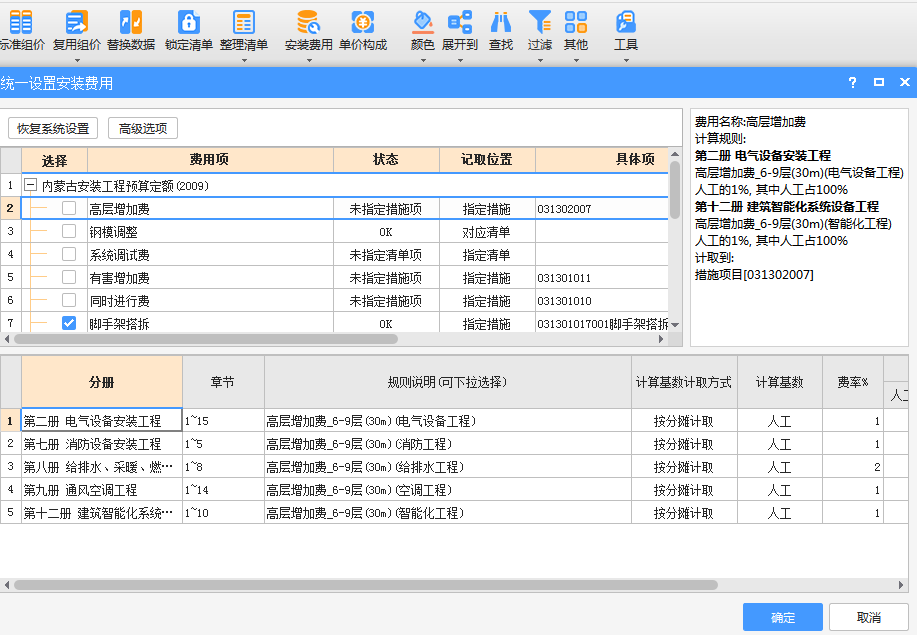Click the 对应清单 cell in 钢模调整 row
This screenshot has height=635, width=917.
coord(487,232)
